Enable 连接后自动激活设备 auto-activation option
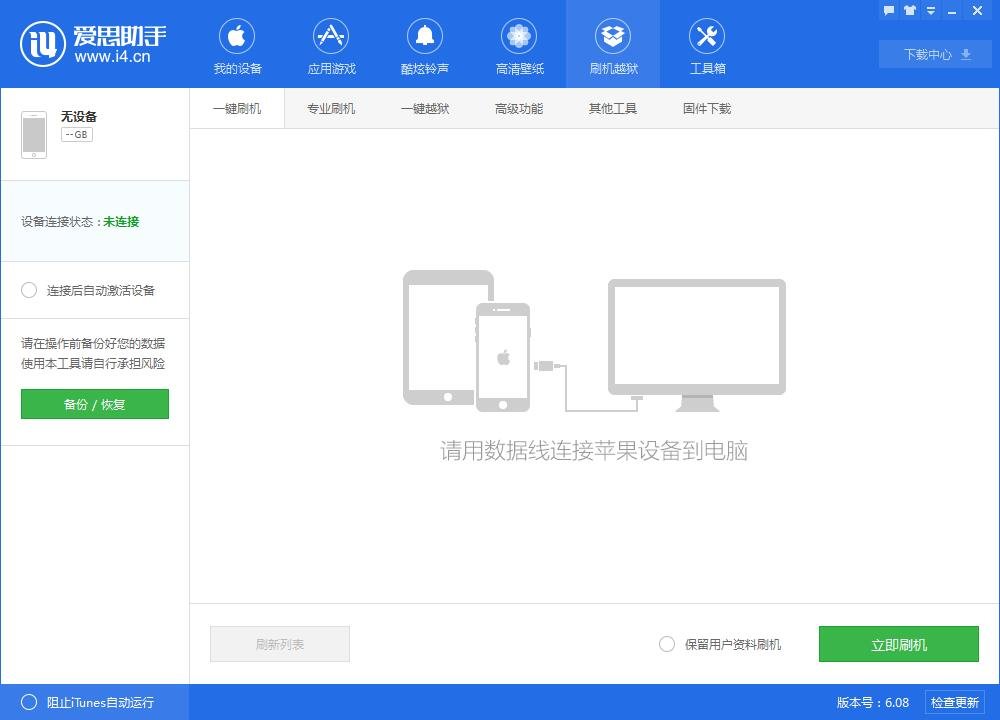 click(29, 290)
